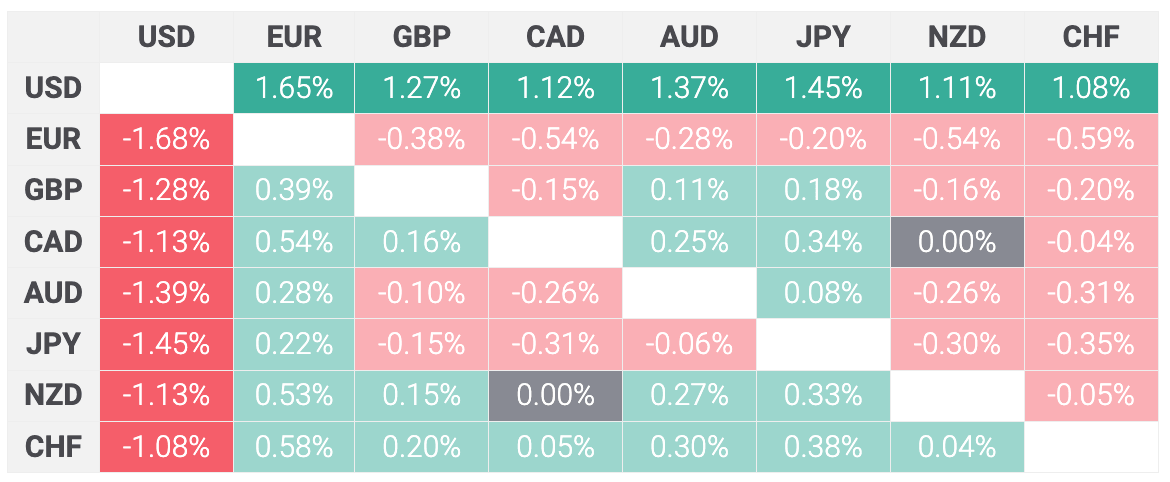Select the -0.05% NZD versus CHF cell
1170x482 pixels.
point(1092,395)
